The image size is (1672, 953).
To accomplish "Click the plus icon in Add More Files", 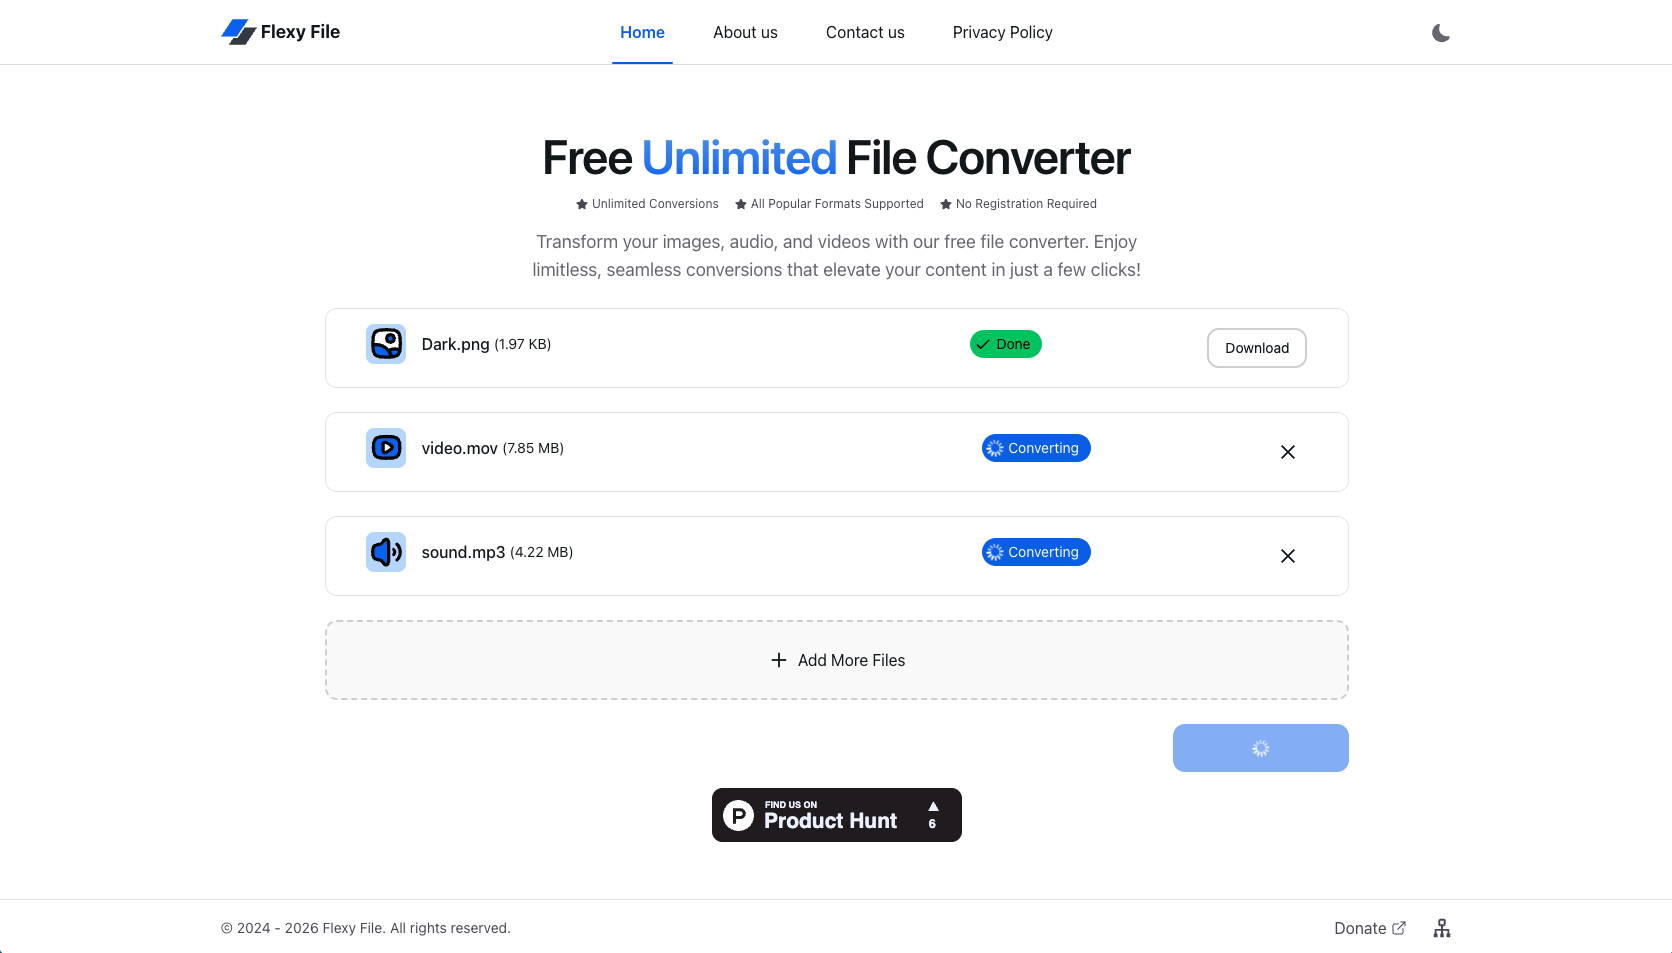I will point(778,660).
